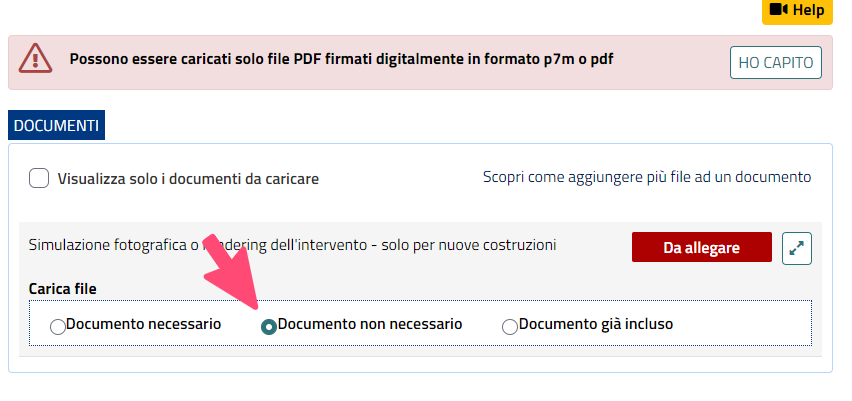Switch to the DOCUMENTI tab
The image size is (852, 401).
tap(57, 125)
